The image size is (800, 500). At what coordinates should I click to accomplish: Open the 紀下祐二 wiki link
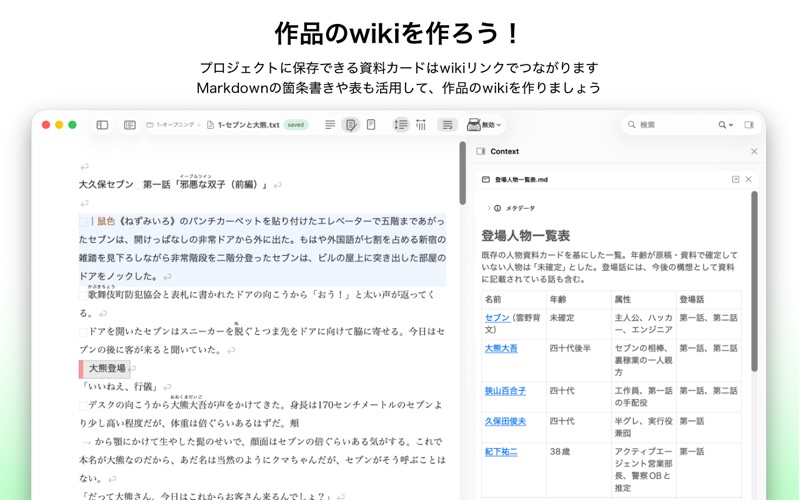[x=501, y=452]
